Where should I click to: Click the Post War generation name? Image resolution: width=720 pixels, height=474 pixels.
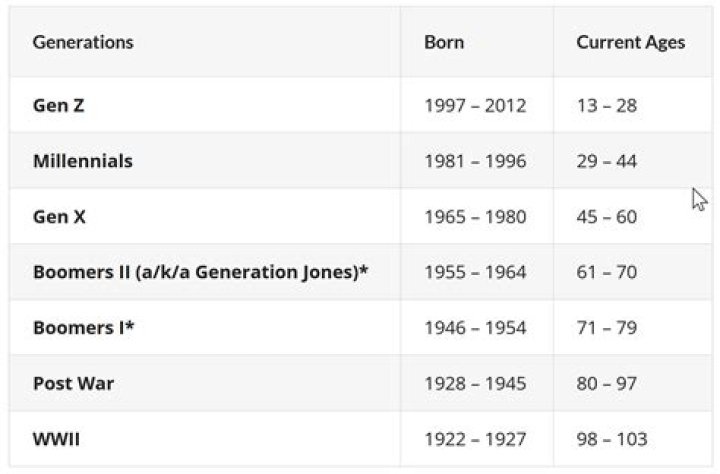coord(73,383)
